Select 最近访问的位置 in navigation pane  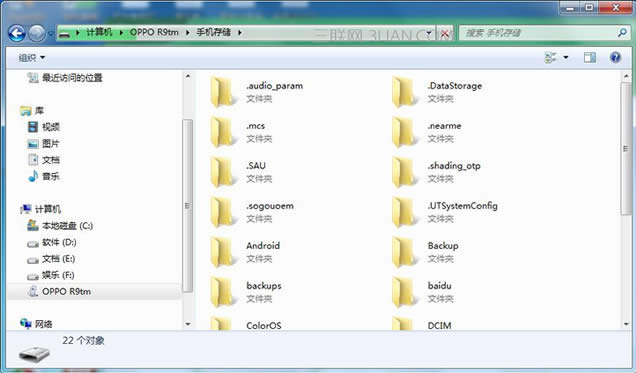[72, 77]
